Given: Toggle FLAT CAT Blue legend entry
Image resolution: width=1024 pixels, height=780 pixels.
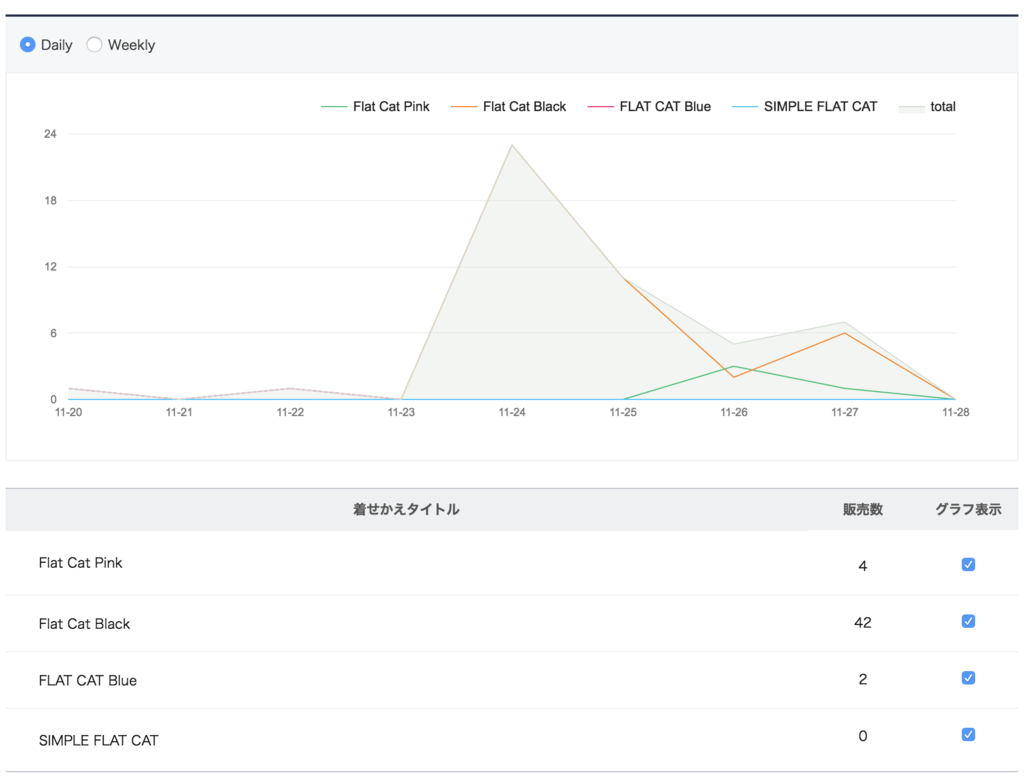Looking at the screenshot, I should 649,106.
